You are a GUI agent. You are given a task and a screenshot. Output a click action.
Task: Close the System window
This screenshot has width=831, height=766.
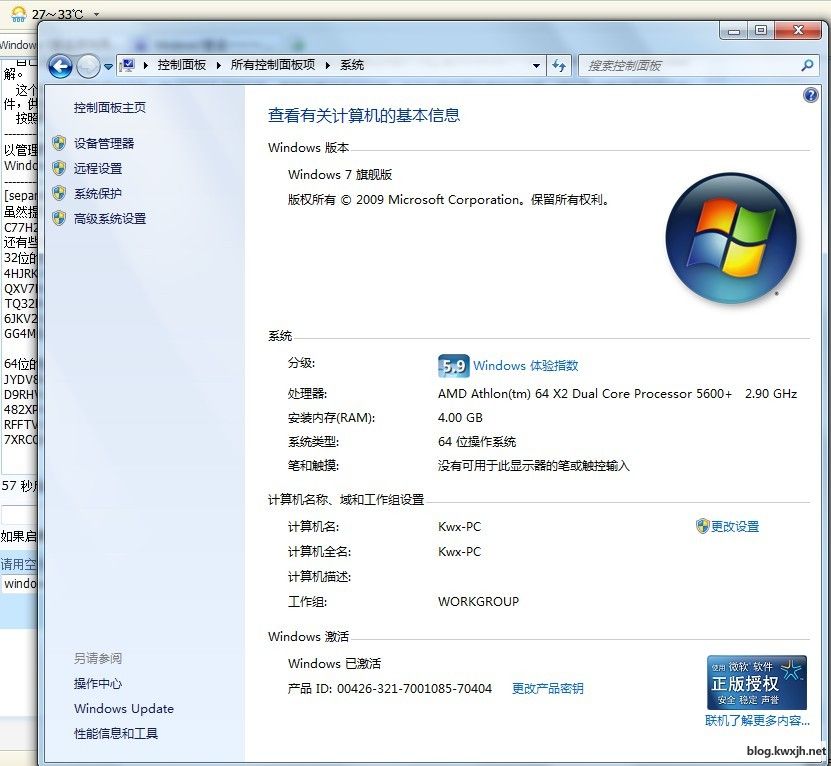point(799,31)
